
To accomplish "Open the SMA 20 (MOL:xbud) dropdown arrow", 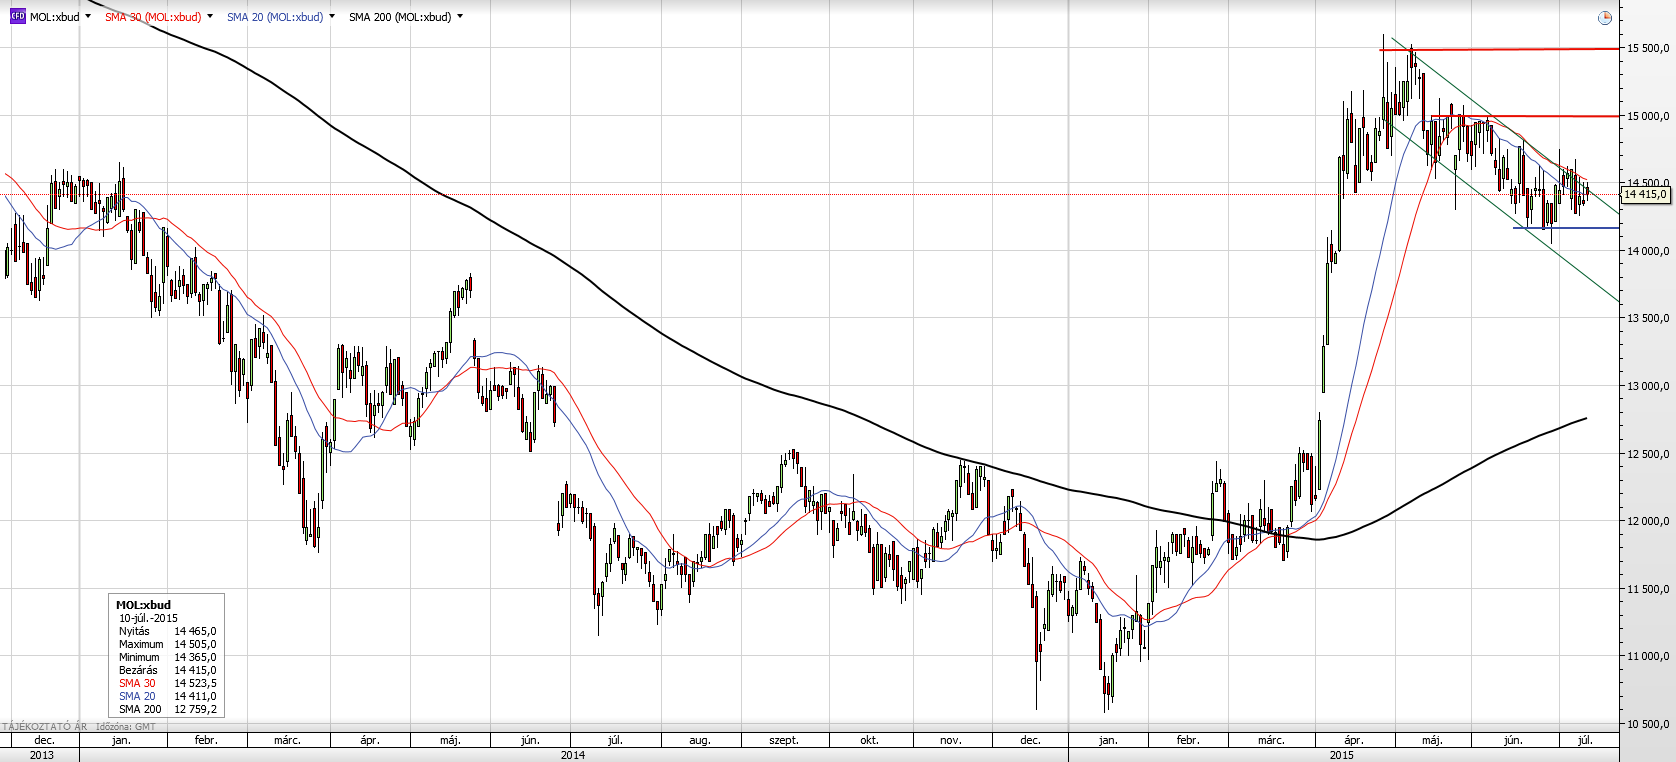I will pyautogui.click(x=332, y=17).
